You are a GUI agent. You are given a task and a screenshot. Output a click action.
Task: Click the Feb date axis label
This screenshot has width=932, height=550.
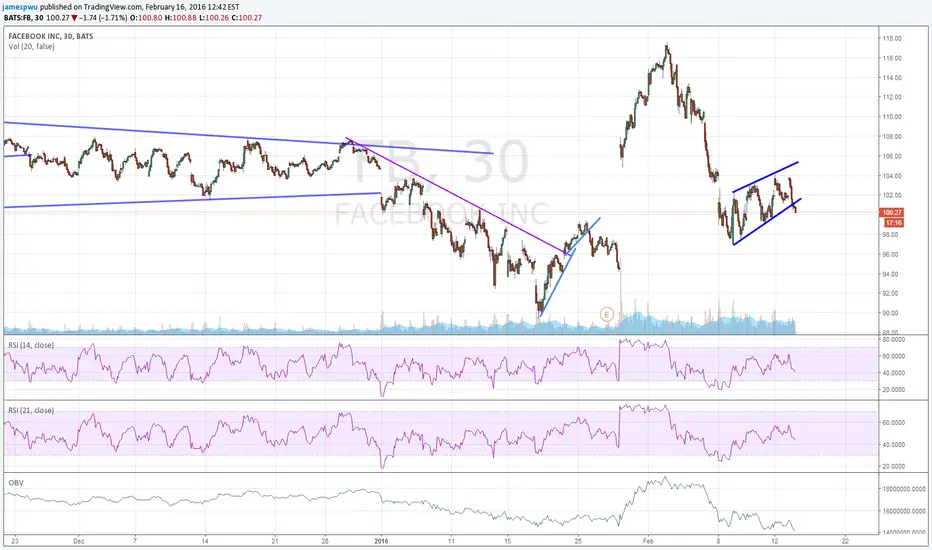(x=648, y=541)
